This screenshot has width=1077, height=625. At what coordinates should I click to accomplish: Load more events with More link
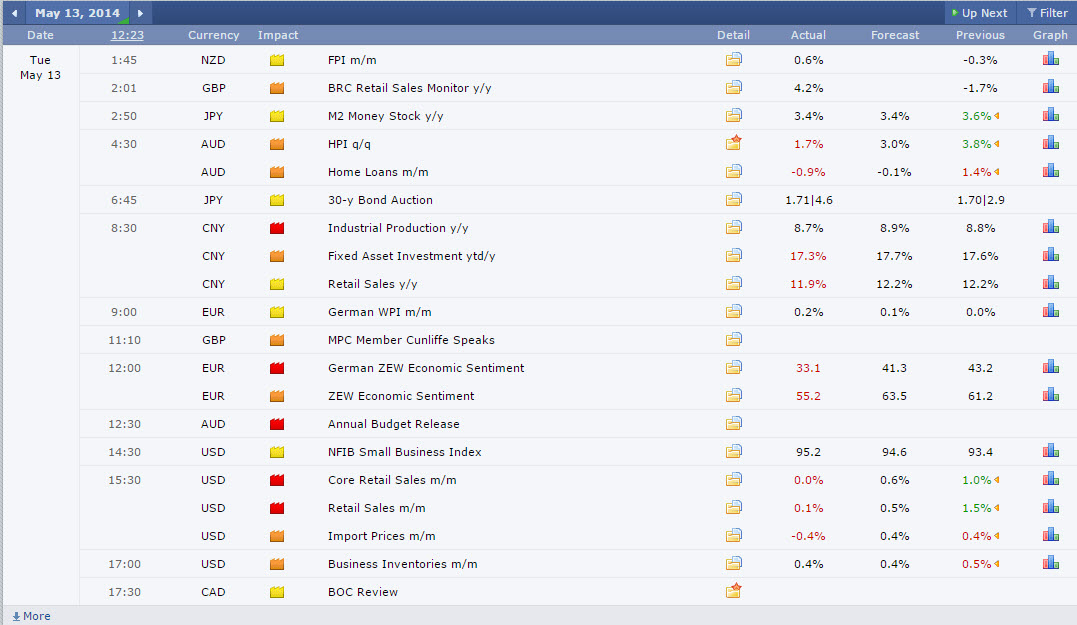(x=32, y=616)
